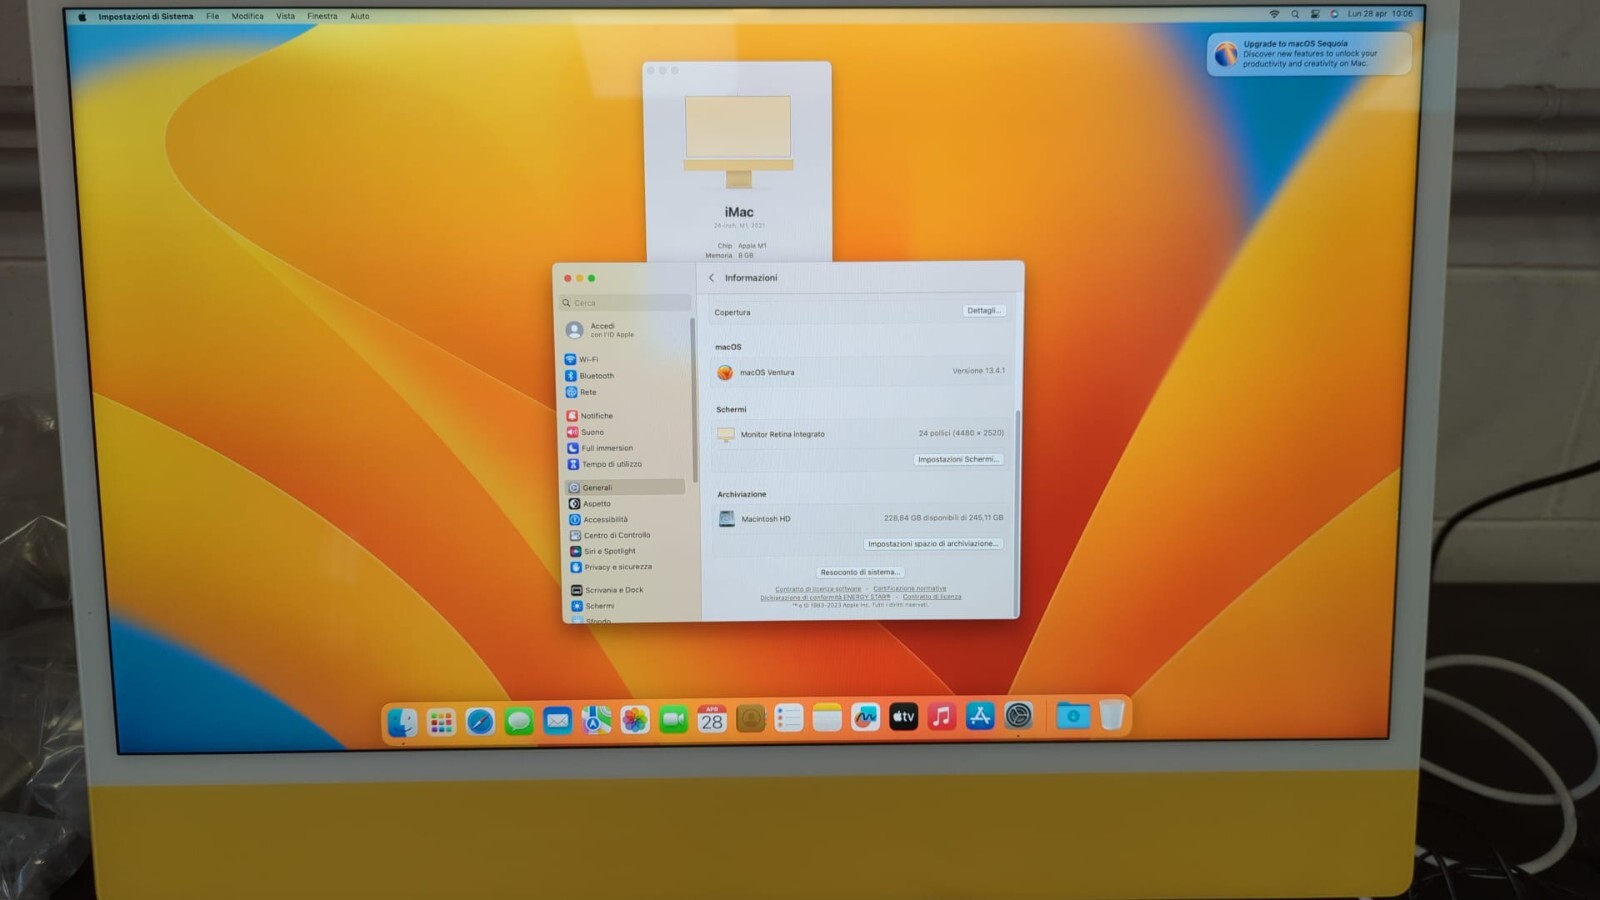
Task: Open Photos from the Dock
Action: point(635,719)
